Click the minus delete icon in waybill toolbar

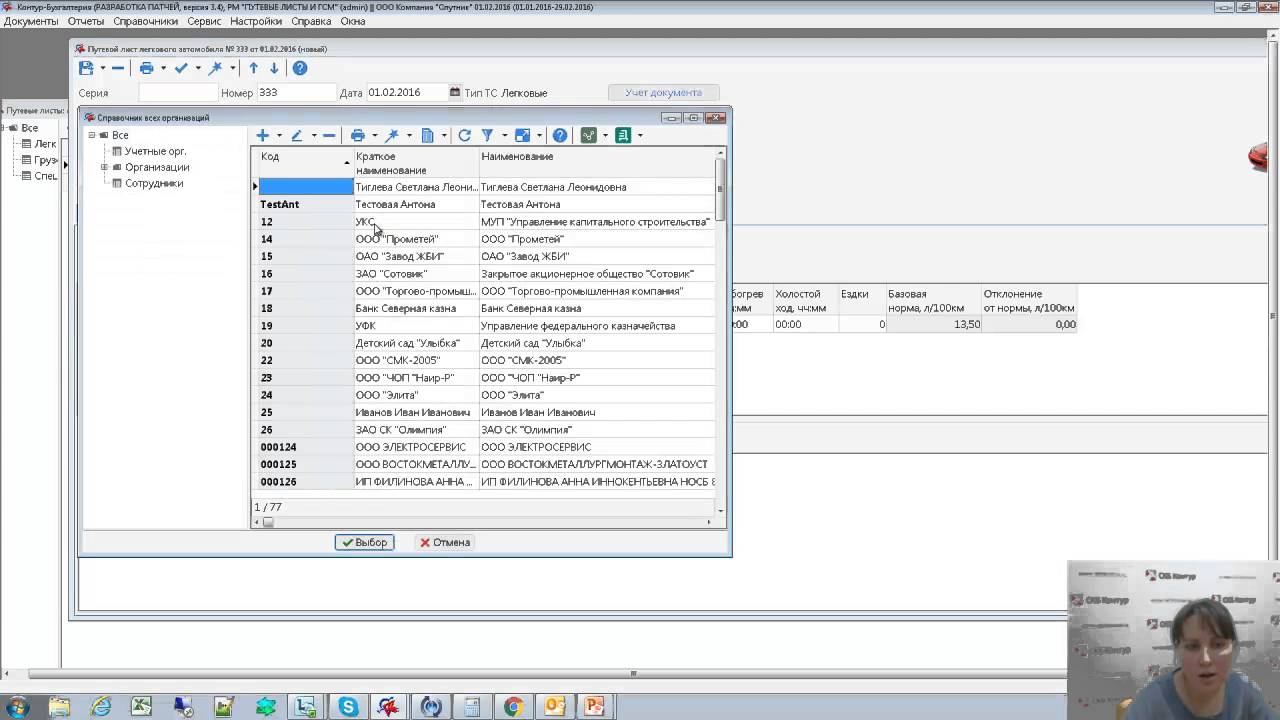point(118,68)
